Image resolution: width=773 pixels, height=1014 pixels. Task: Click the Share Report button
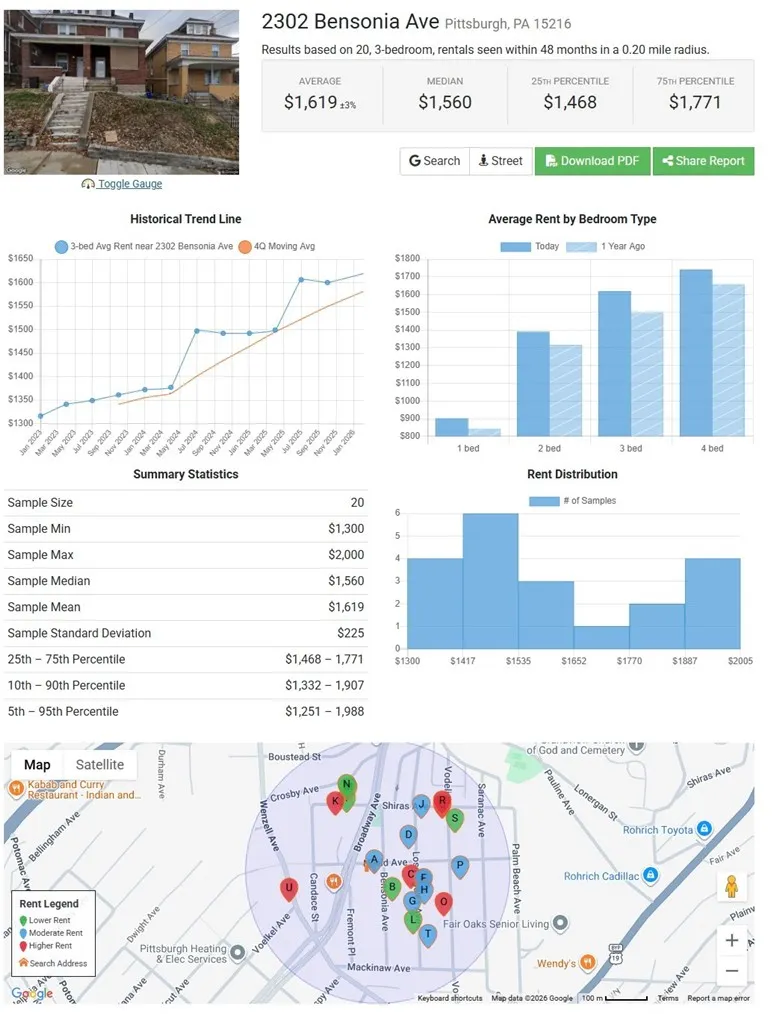703,161
